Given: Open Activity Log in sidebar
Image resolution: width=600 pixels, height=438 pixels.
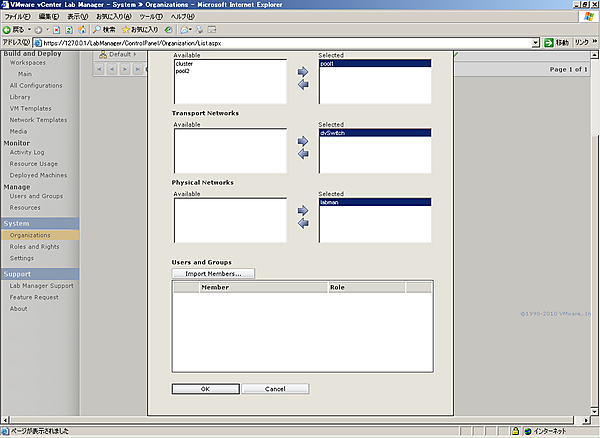Looking at the screenshot, I should 27,152.
